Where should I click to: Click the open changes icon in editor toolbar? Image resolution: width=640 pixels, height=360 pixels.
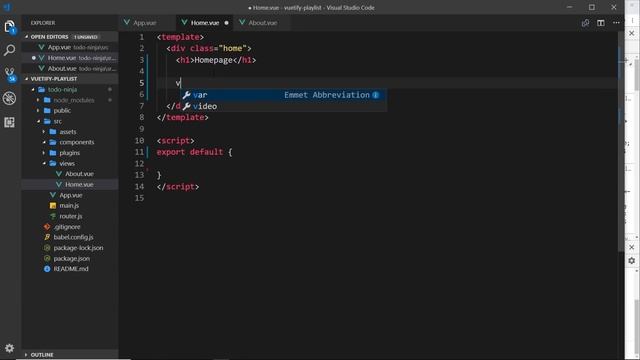click(585, 23)
